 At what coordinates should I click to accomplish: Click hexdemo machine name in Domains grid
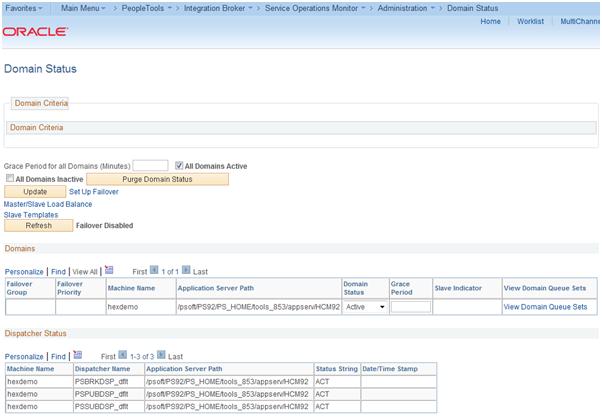(122, 307)
